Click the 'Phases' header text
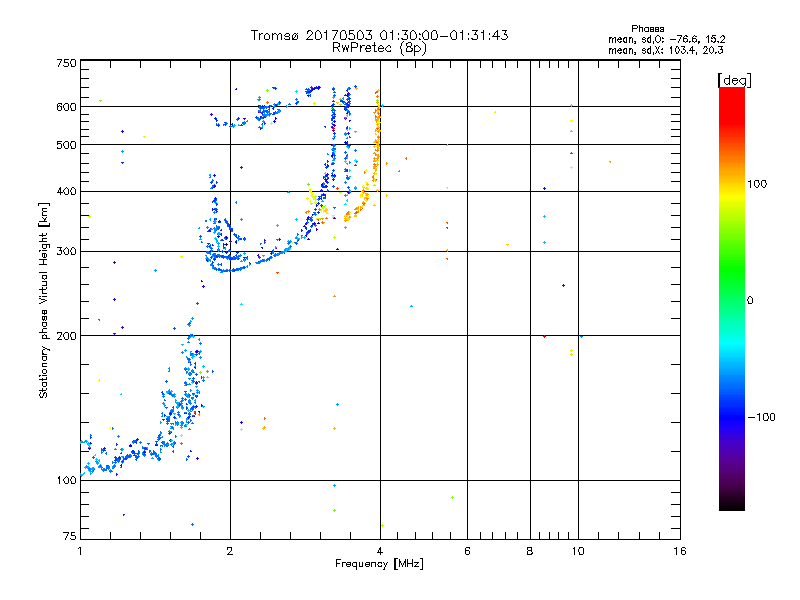 click(647, 29)
